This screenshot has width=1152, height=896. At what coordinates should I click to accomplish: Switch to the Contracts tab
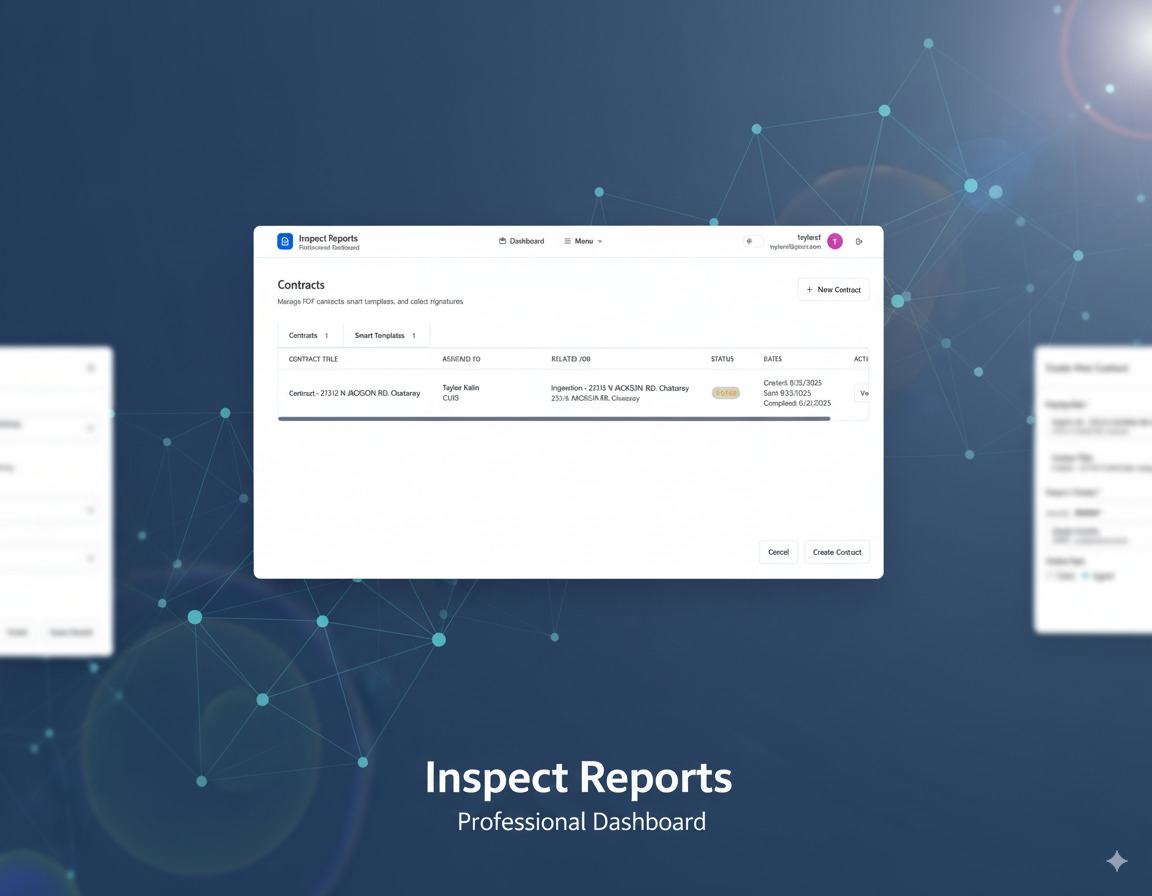309,336
